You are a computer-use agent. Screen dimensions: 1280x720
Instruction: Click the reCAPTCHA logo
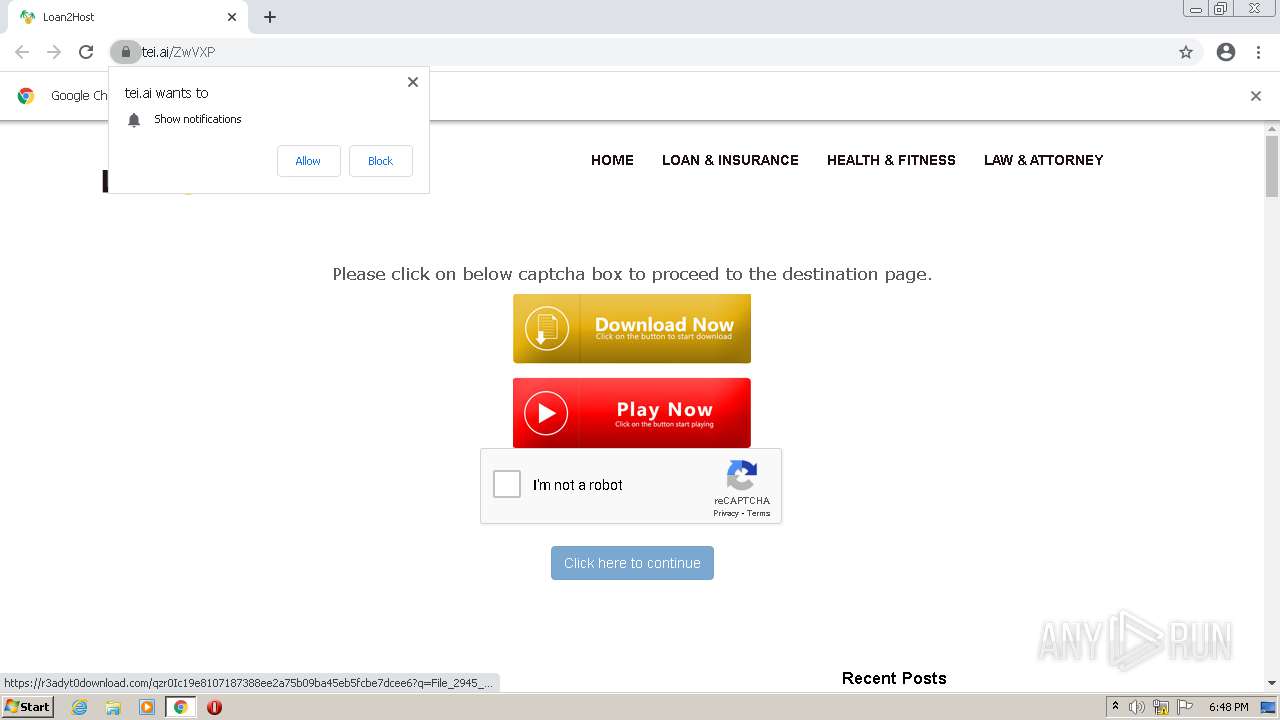741,475
